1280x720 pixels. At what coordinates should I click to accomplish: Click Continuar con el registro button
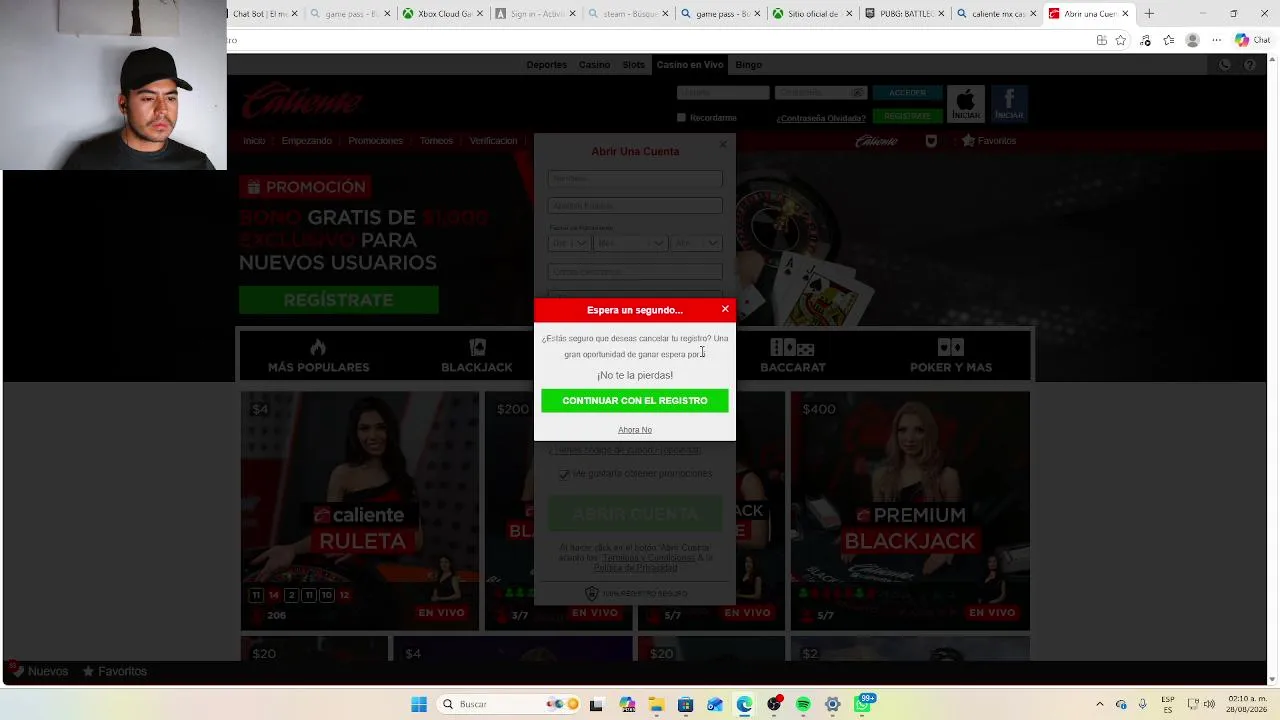click(x=635, y=401)
